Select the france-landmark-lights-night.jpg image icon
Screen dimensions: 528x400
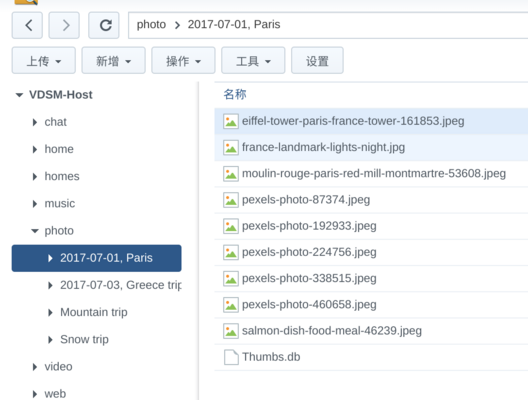click(231, 147)
